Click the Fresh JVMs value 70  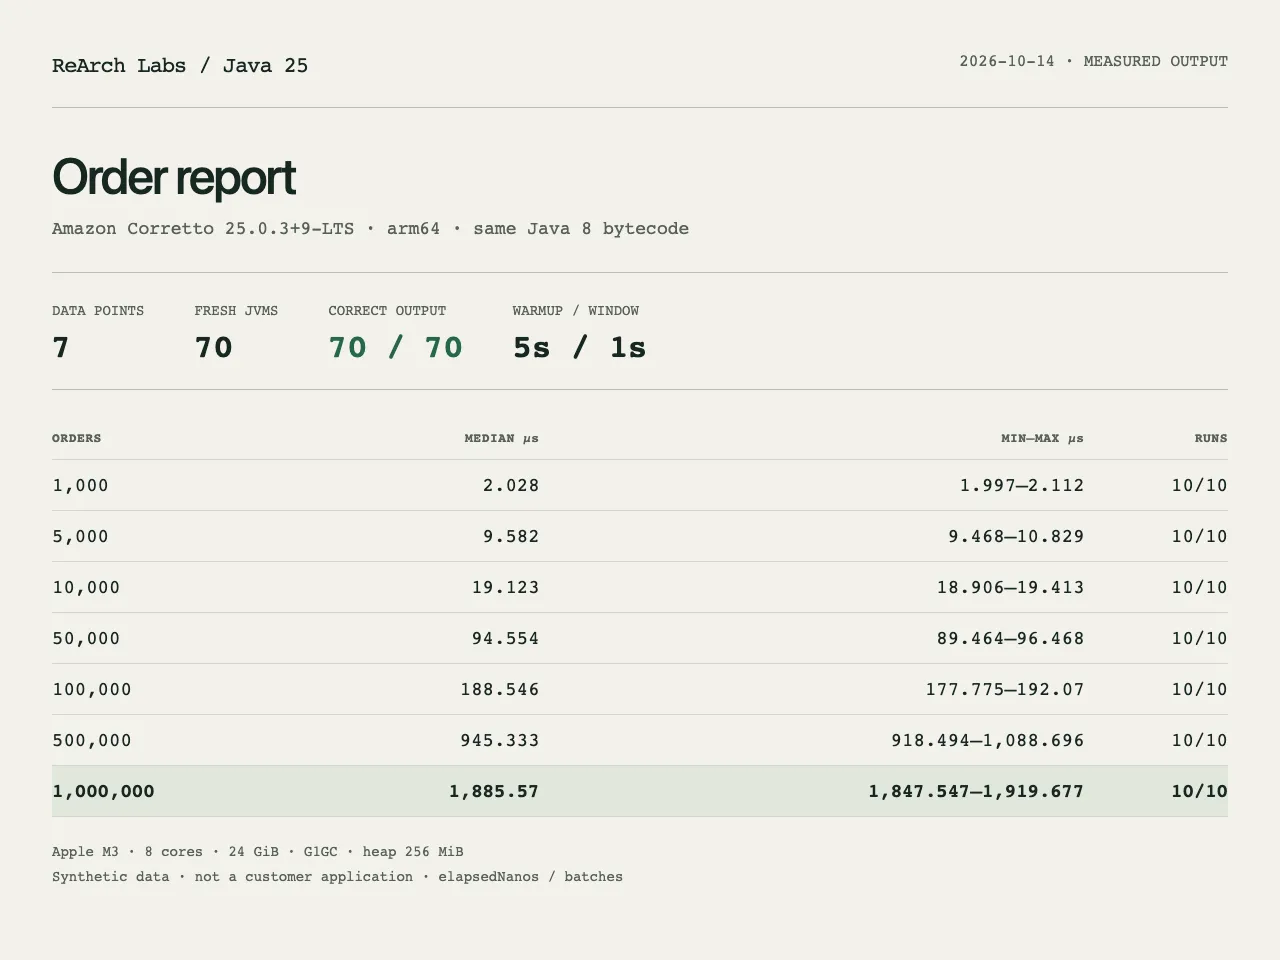click(214, 348)
